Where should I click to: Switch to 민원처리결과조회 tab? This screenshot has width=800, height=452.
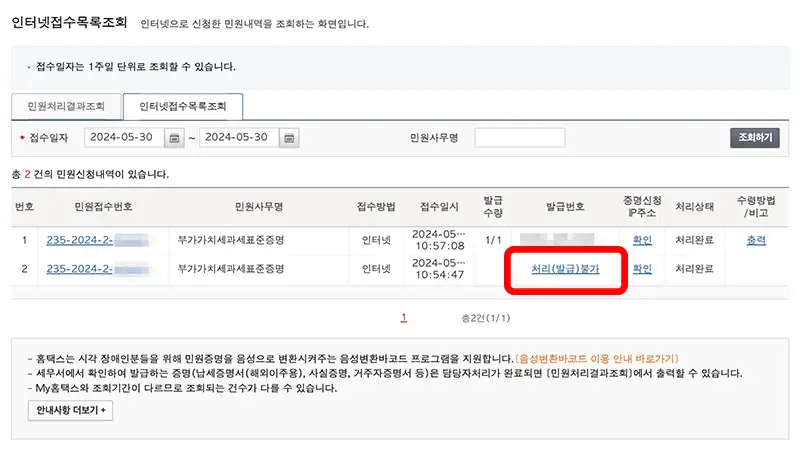point(66,107)
